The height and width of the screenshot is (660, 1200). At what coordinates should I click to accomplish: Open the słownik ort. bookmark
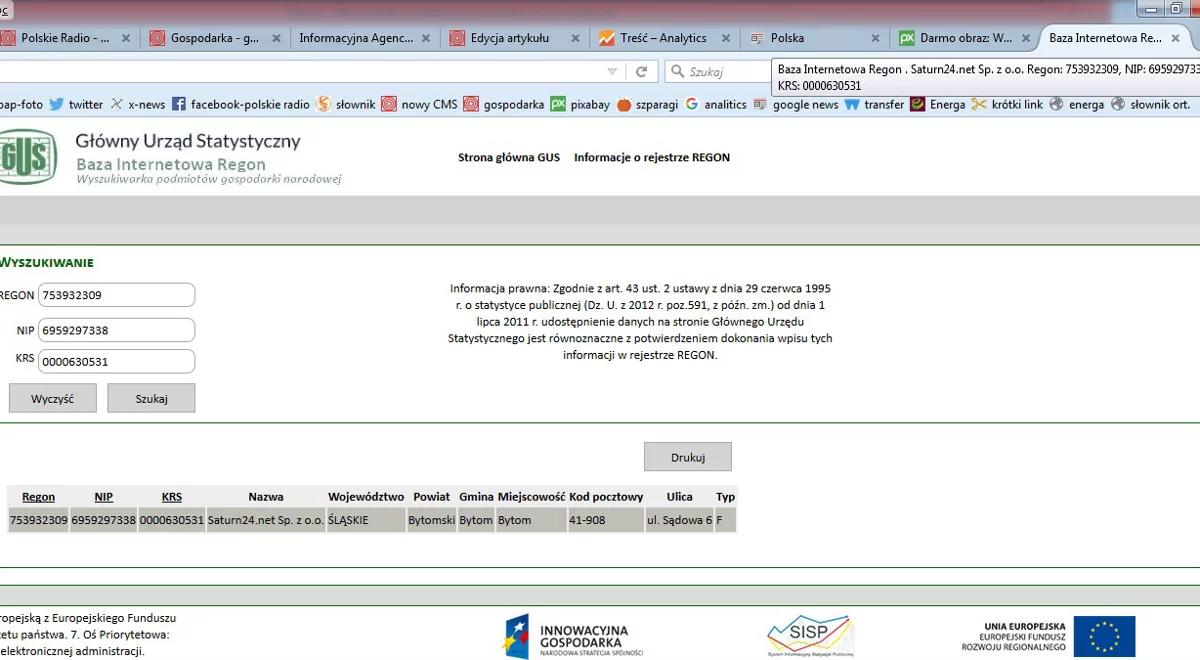pos(1151,104)
